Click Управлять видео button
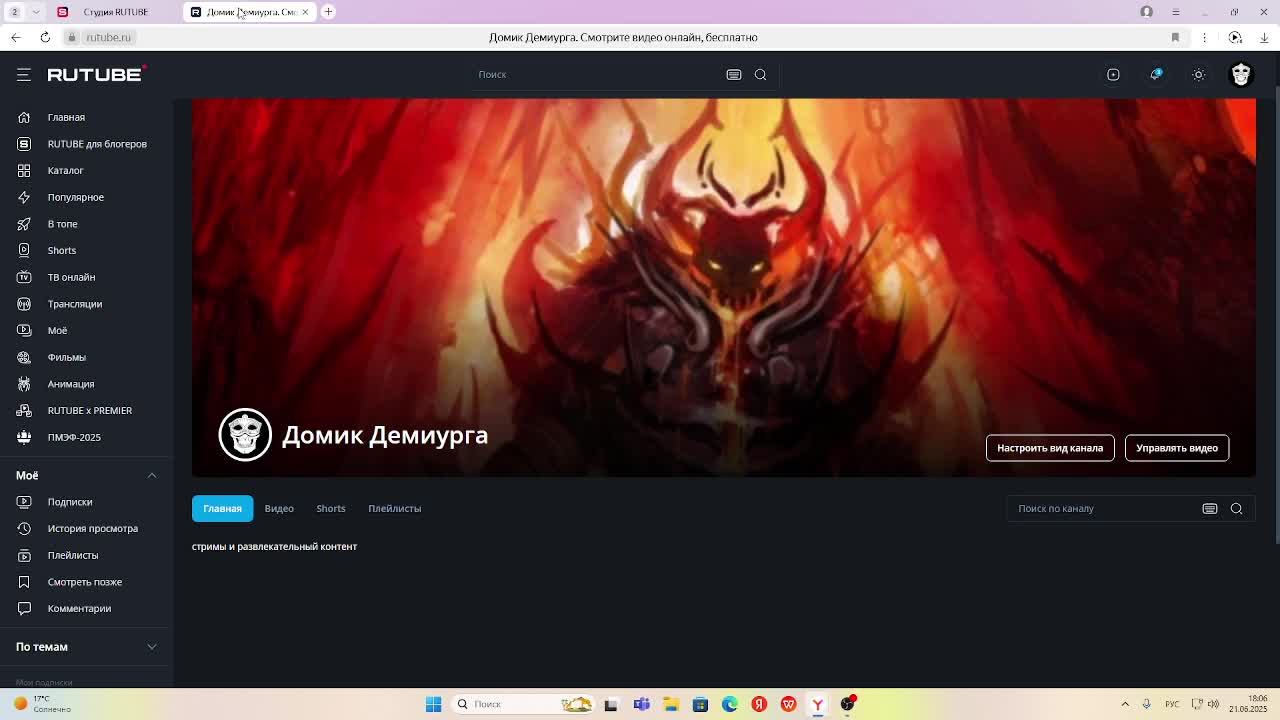This screenshot has width=1280, height=720. pos(1177,448)
